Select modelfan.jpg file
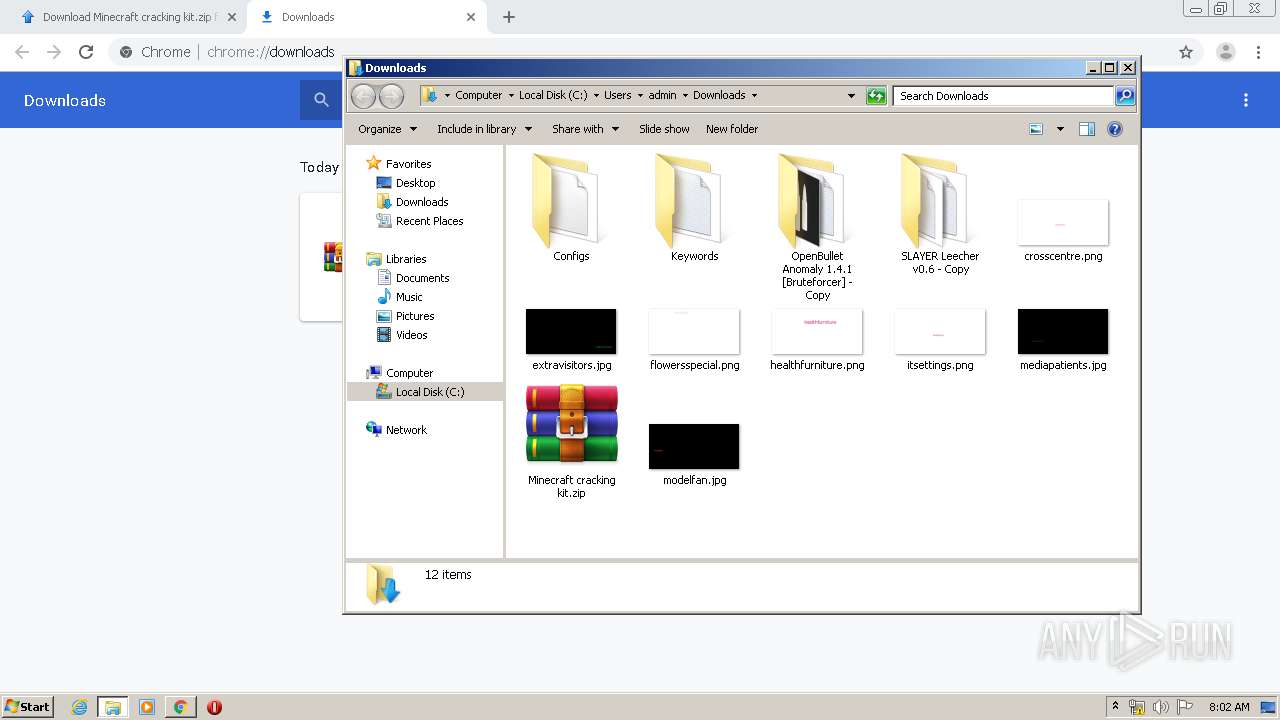 tap(694, 455)
